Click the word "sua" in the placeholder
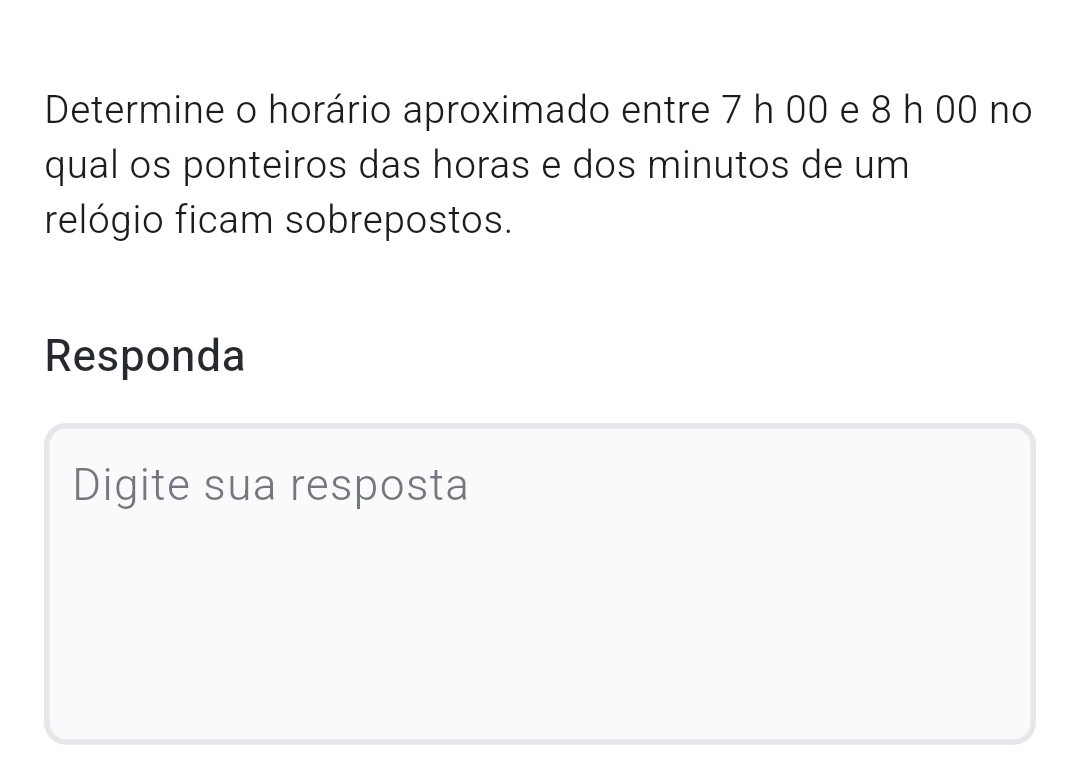 (240, 486)
